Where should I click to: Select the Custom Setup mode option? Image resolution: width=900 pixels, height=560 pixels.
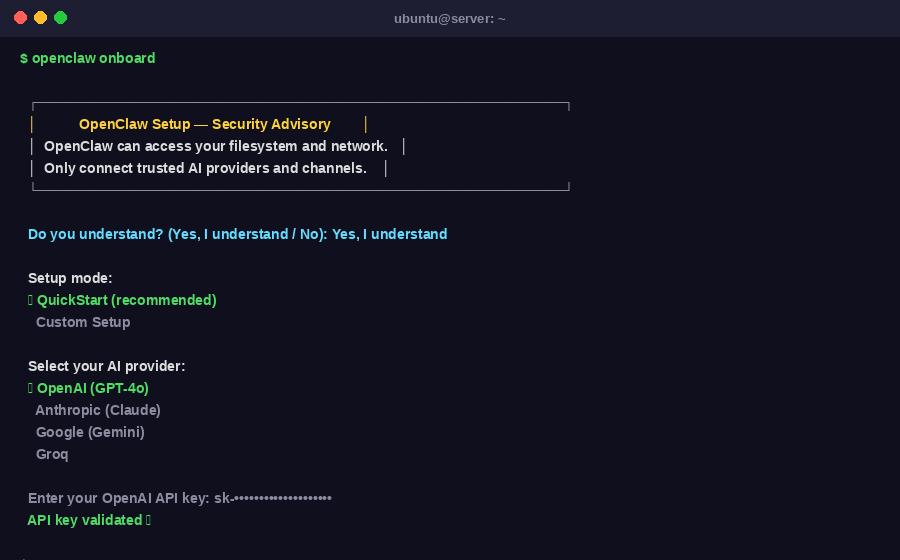click(x=83, y=322)
